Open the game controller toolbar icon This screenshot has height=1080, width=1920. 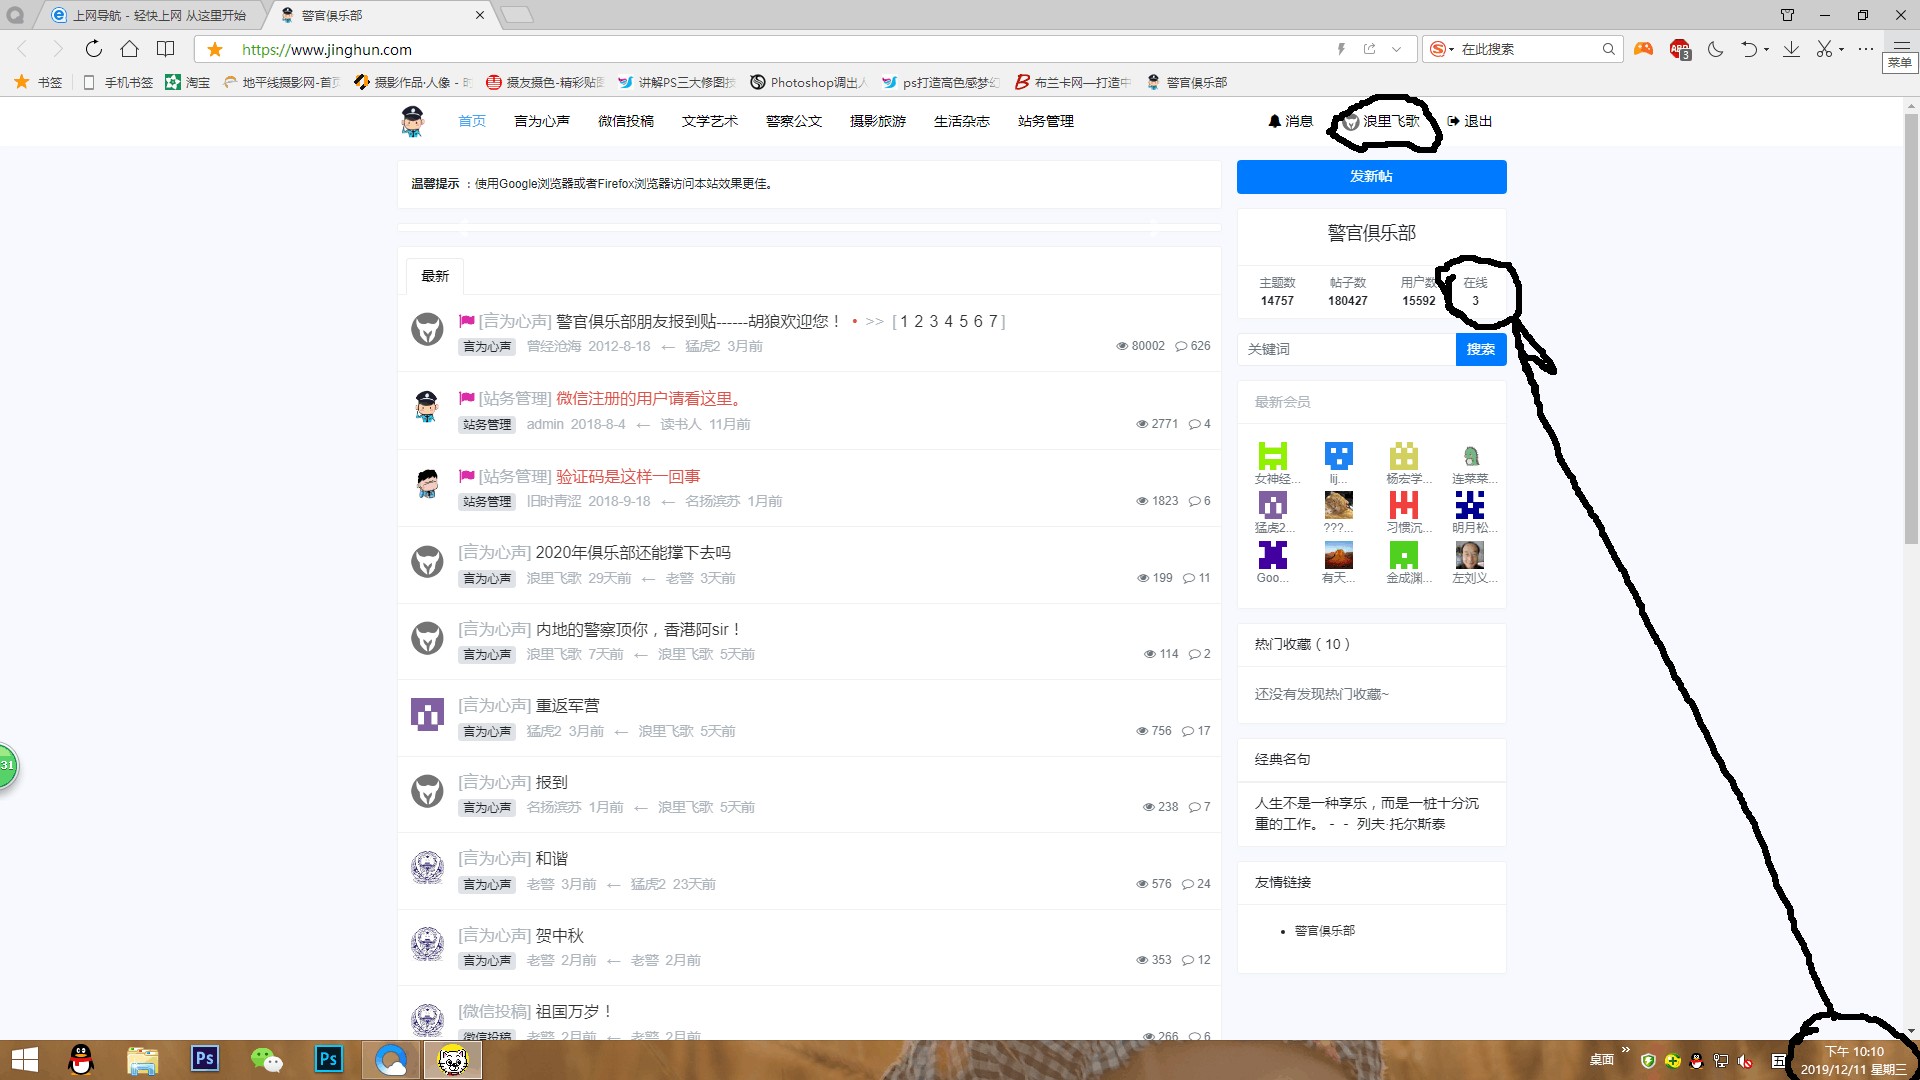[x=1643, y=49]
